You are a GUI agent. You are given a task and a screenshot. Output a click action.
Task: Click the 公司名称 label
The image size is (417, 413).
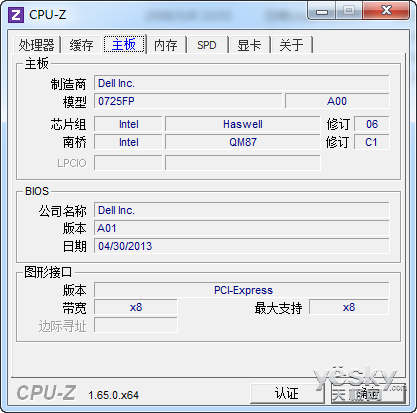pyautogui.click(x=62, y=211)
